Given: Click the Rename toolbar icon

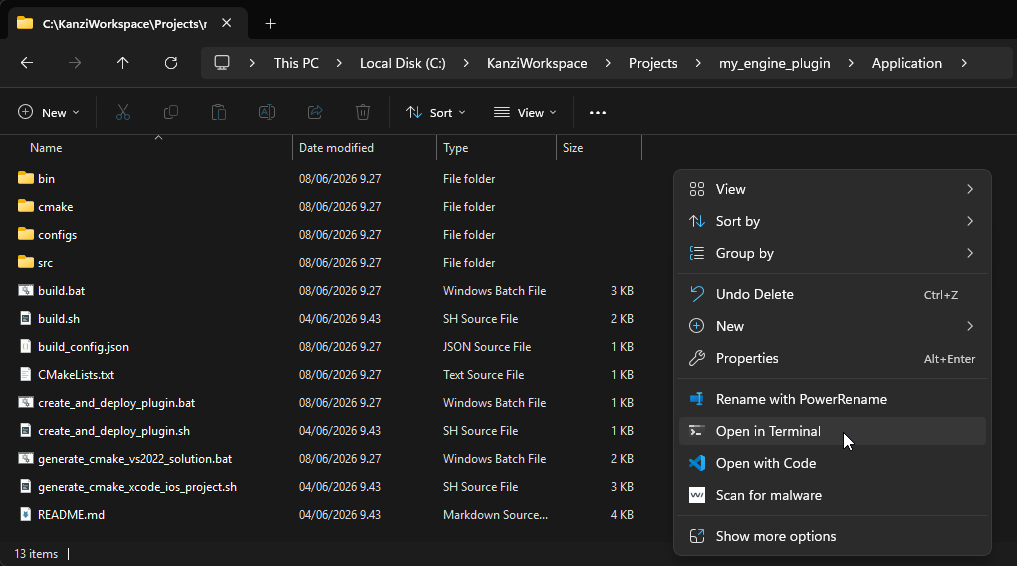Looking at the screenshot, I should [x=267, y=113].
